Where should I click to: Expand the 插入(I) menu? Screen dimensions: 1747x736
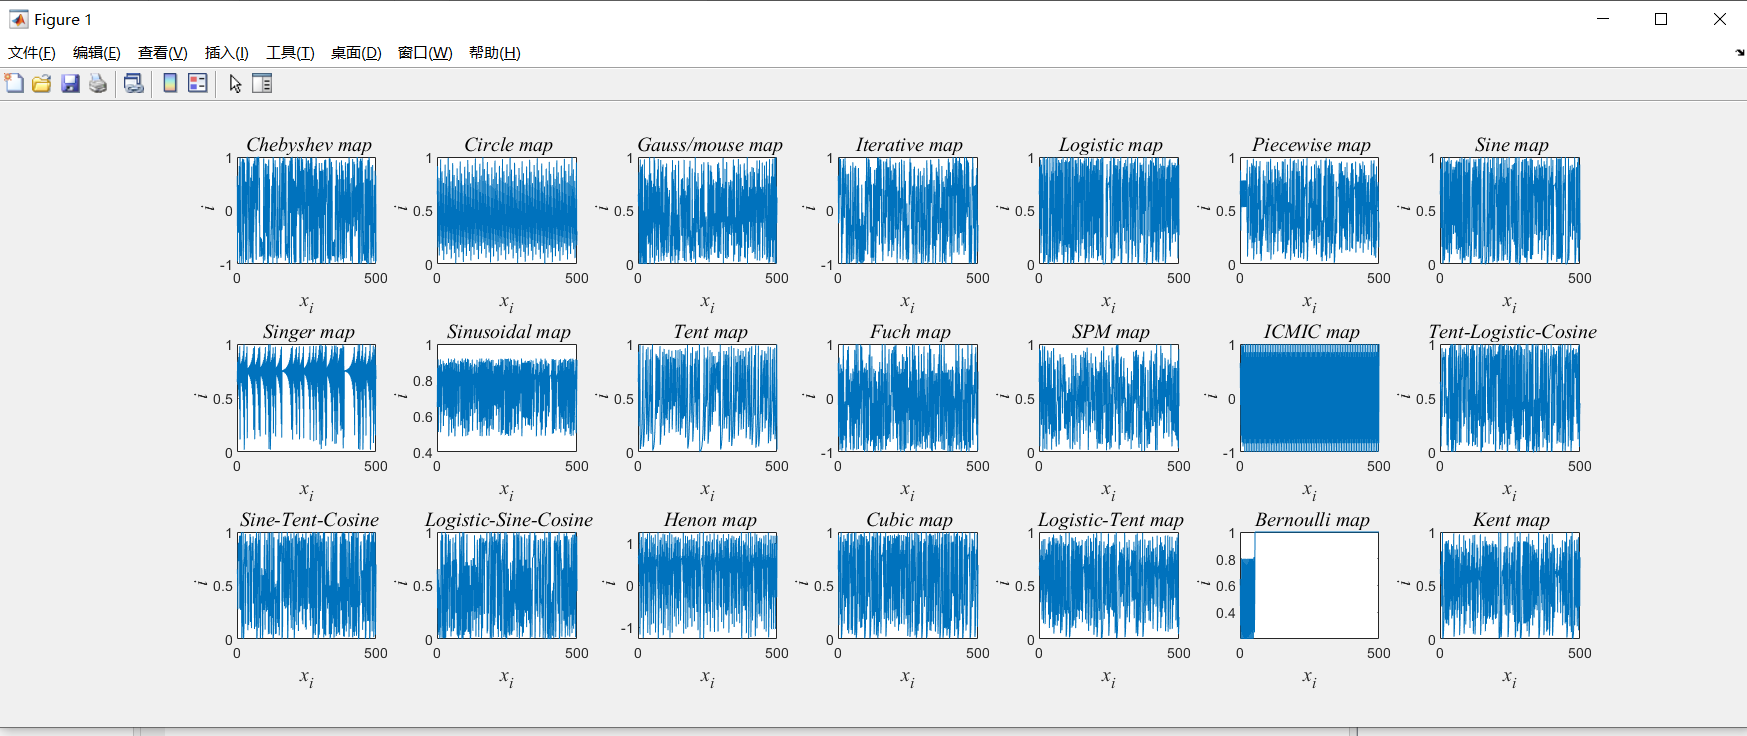pos(226,53)
